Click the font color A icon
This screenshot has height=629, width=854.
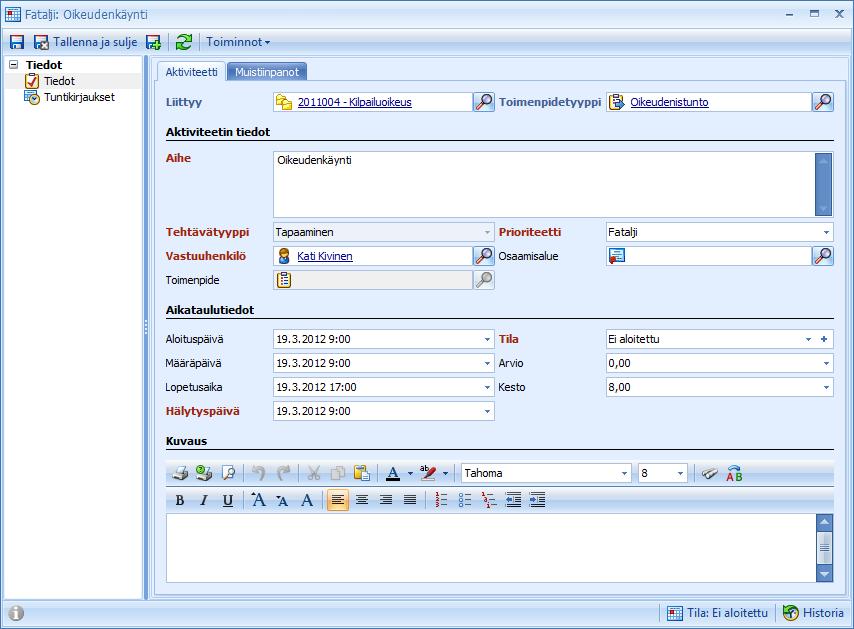point(393,473)
